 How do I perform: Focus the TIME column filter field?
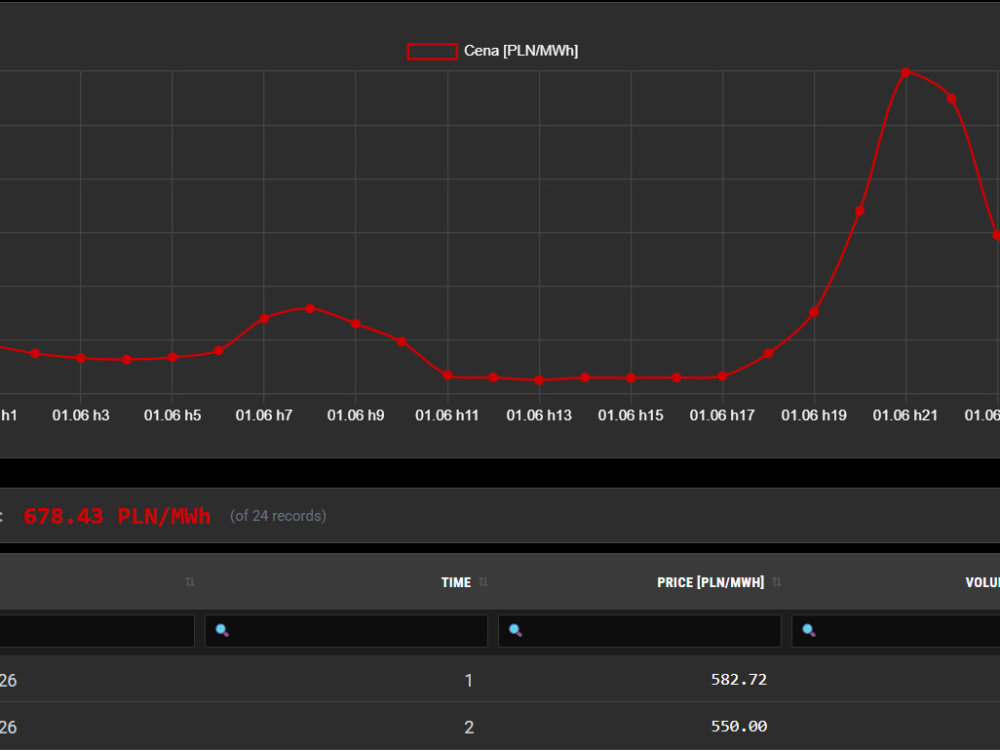[x=346, y=631]
